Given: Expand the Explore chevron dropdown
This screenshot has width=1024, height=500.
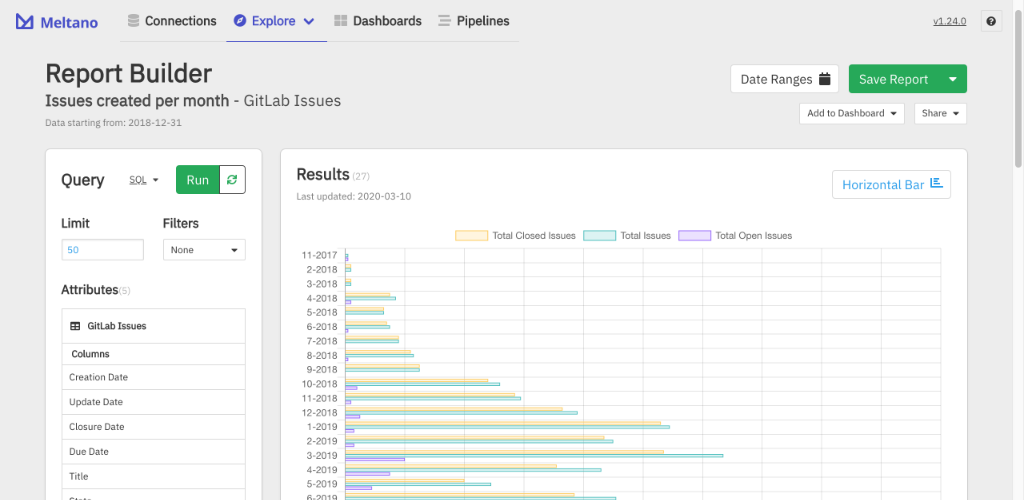Looking at the screenshot, I should coord(309,21).
